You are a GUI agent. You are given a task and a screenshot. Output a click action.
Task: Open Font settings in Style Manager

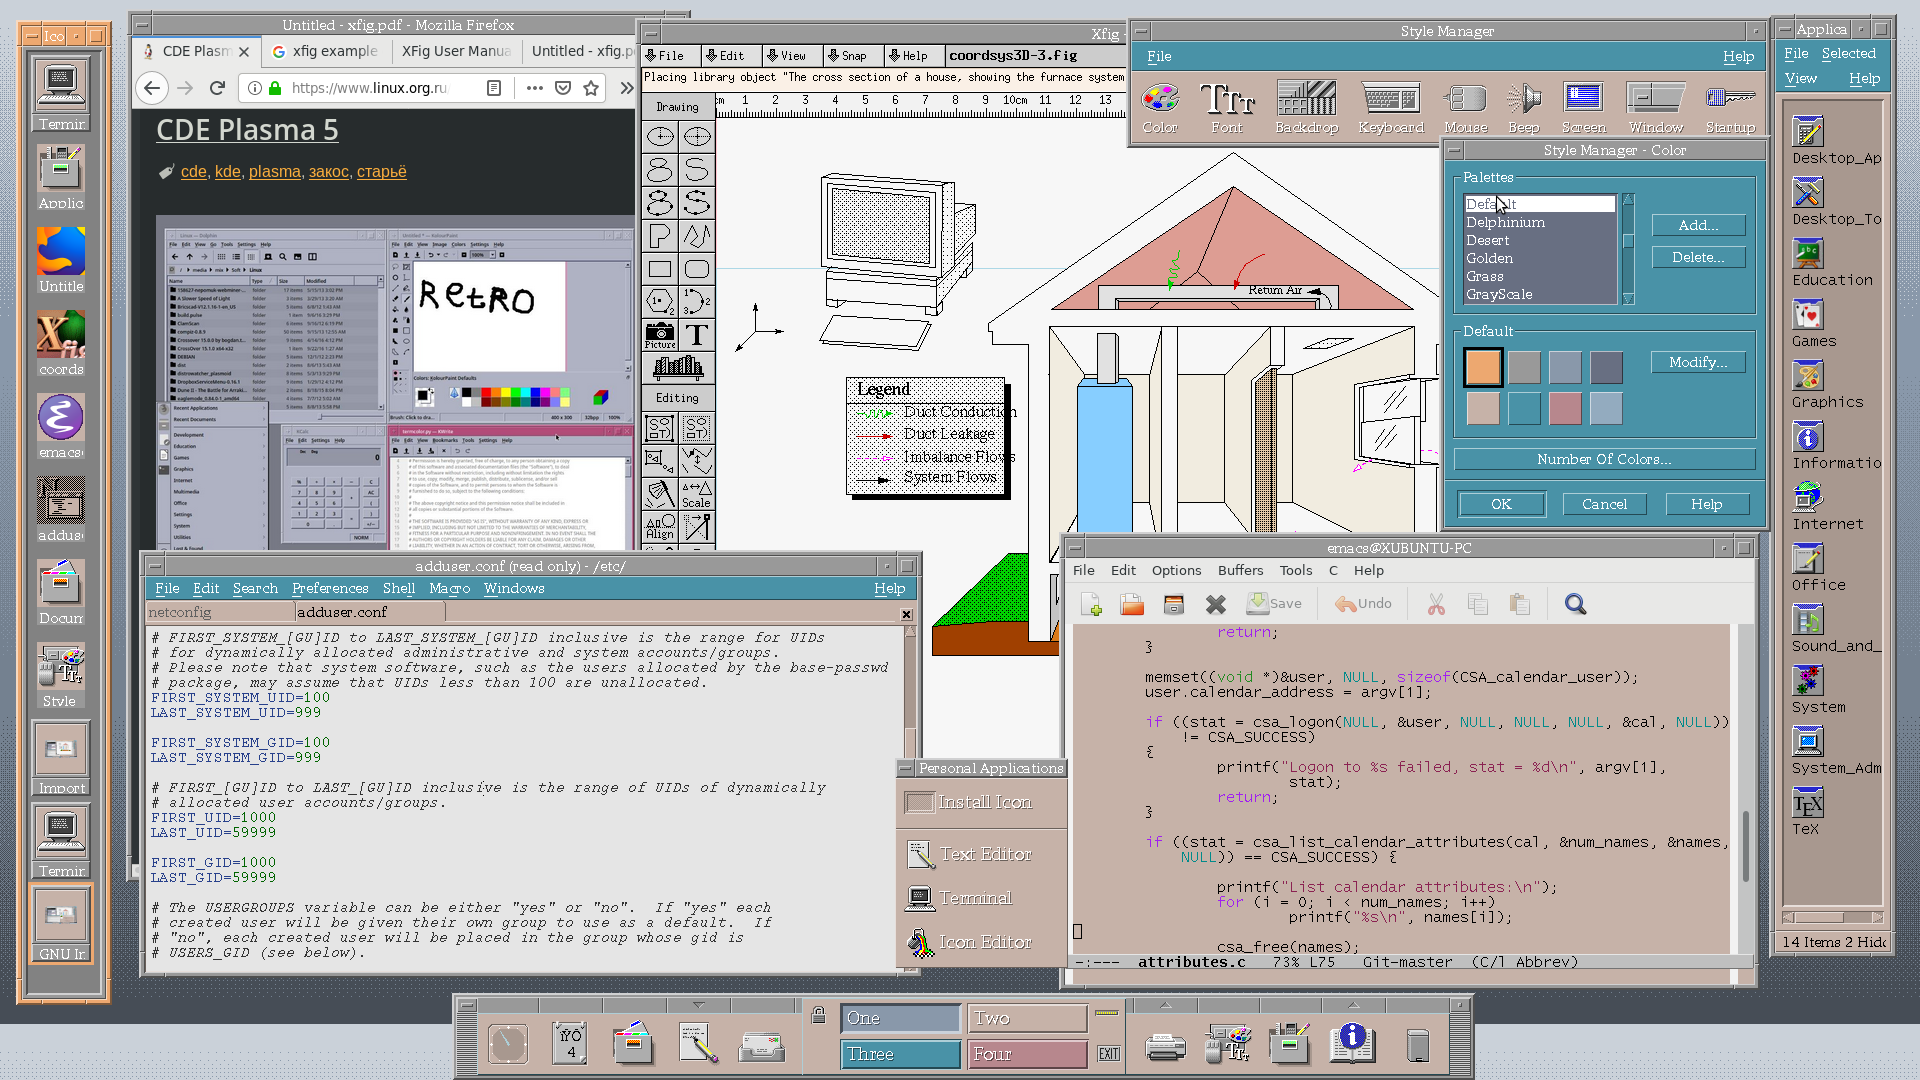pyautogui.click(x=1227, y=108)
